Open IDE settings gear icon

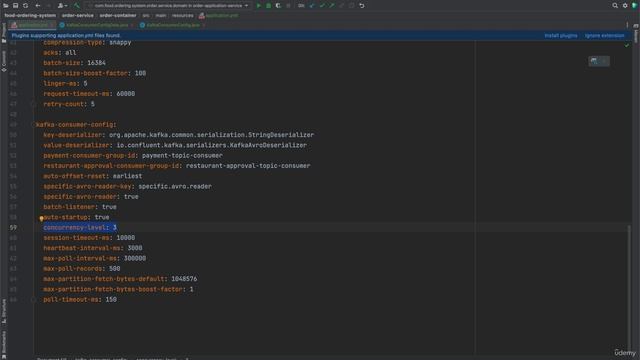pos(625,6)
